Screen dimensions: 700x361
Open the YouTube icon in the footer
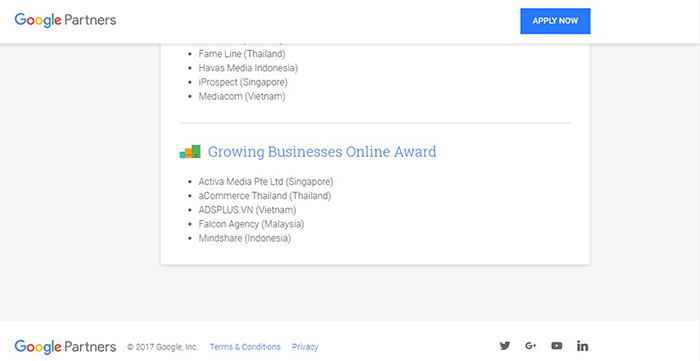[x=556, y=346]
